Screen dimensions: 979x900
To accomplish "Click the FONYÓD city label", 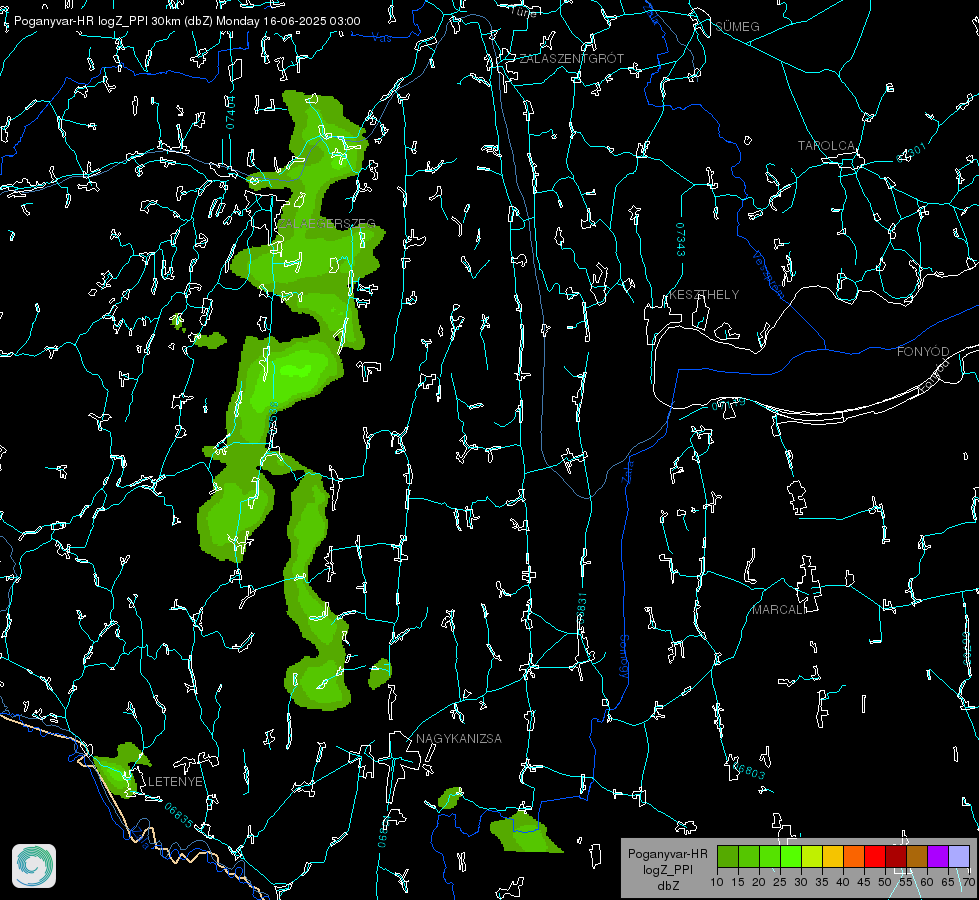I will click(x=923, y=352).
